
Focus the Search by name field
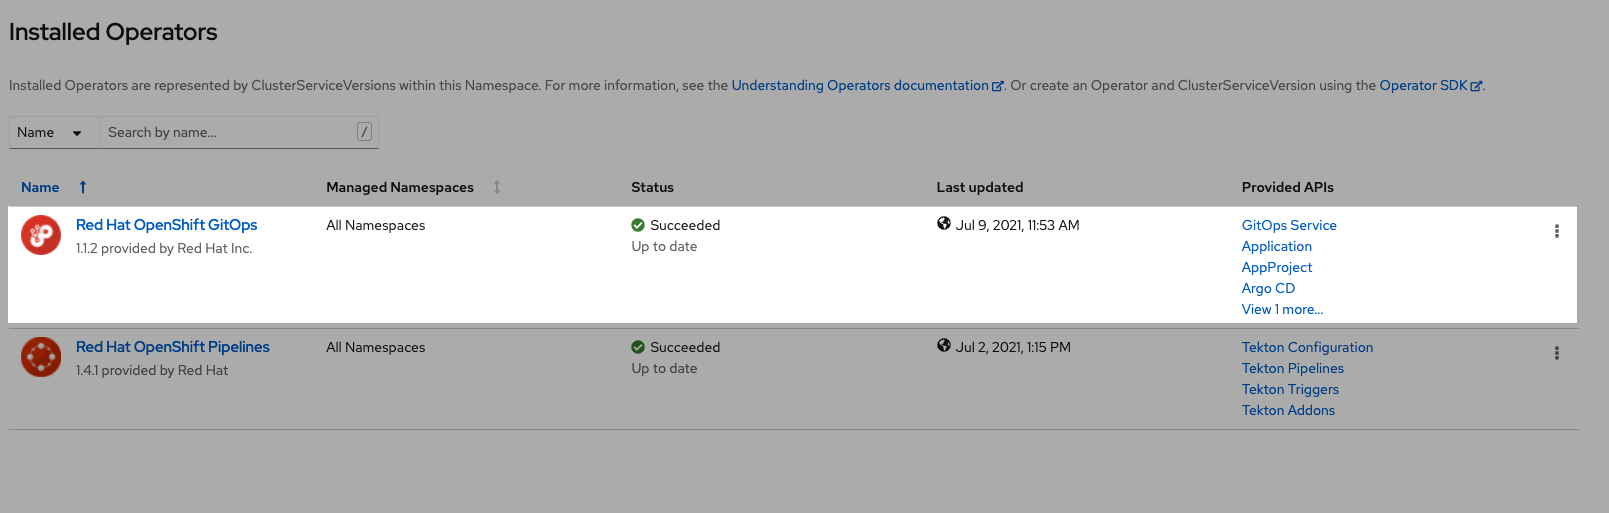[230, 132]
